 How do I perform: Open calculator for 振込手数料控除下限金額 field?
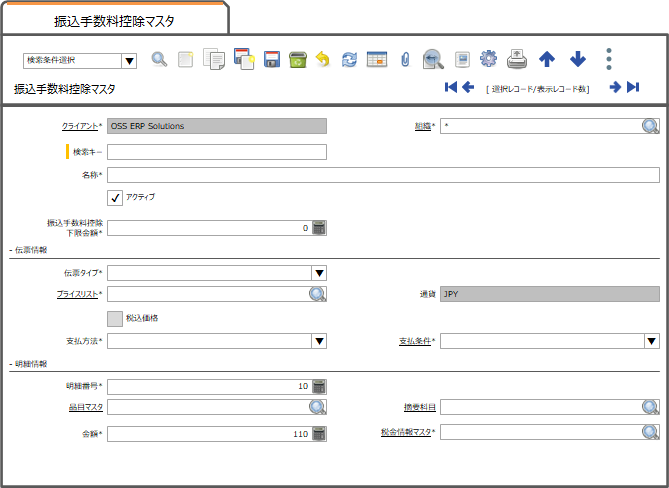click(x=319, y=228)
